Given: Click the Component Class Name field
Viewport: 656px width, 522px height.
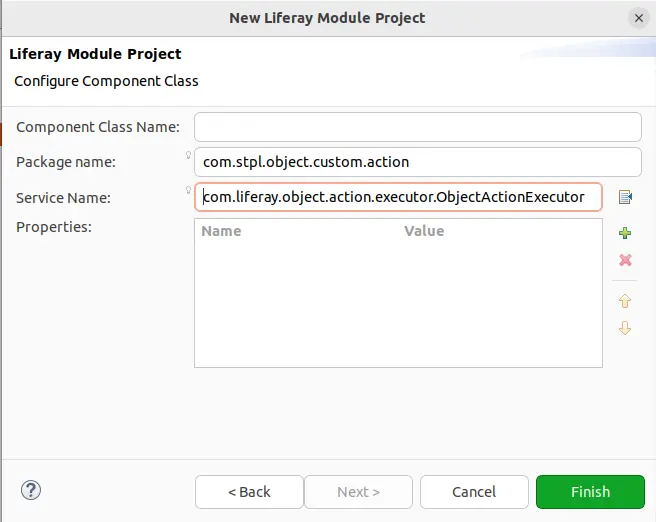Looking at the screenshot, I should click(418, 127).
